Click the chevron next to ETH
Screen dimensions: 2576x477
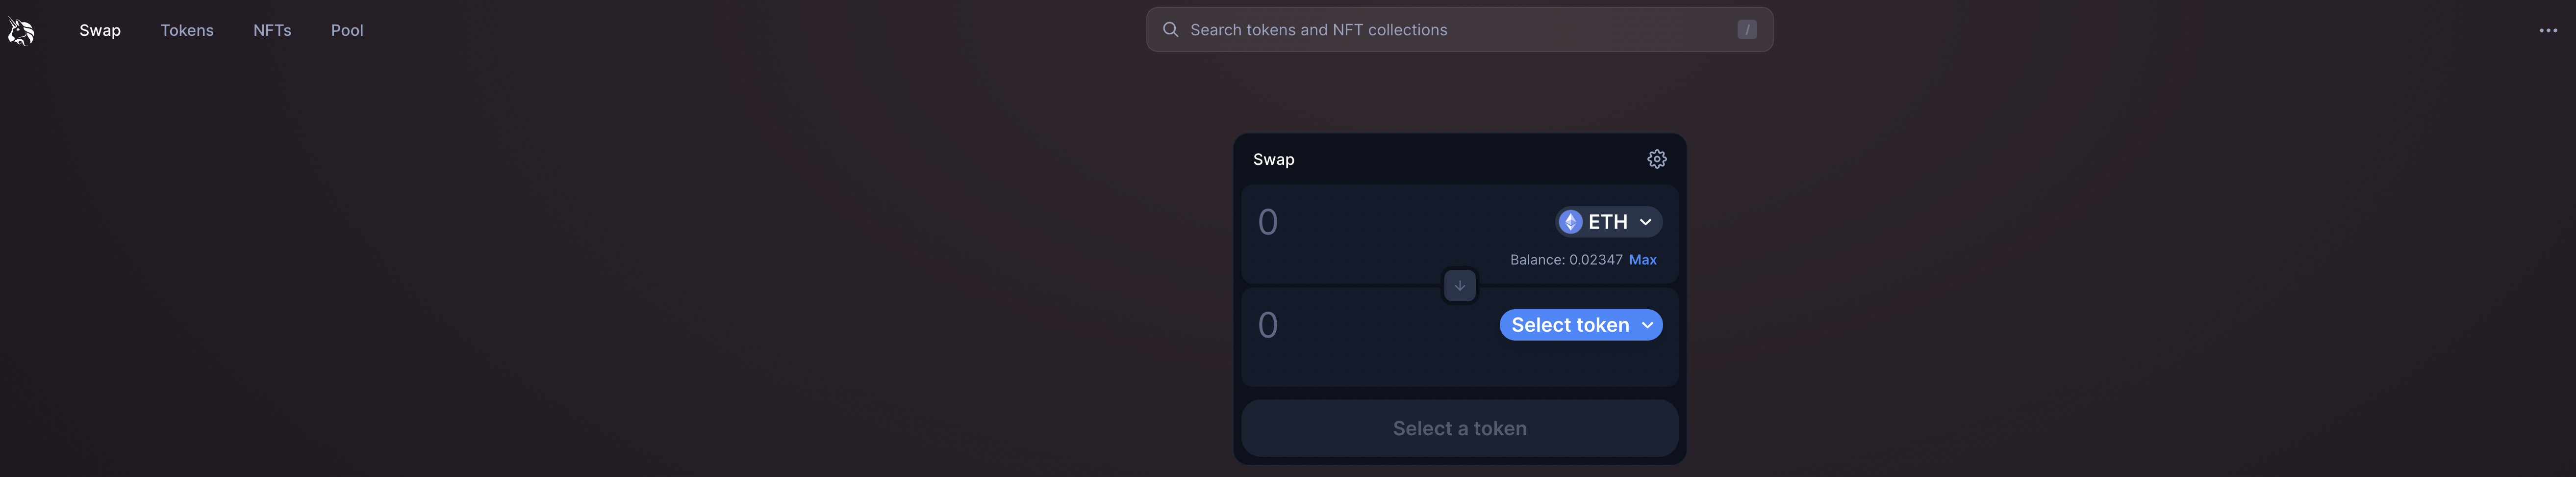(1645, 222)
